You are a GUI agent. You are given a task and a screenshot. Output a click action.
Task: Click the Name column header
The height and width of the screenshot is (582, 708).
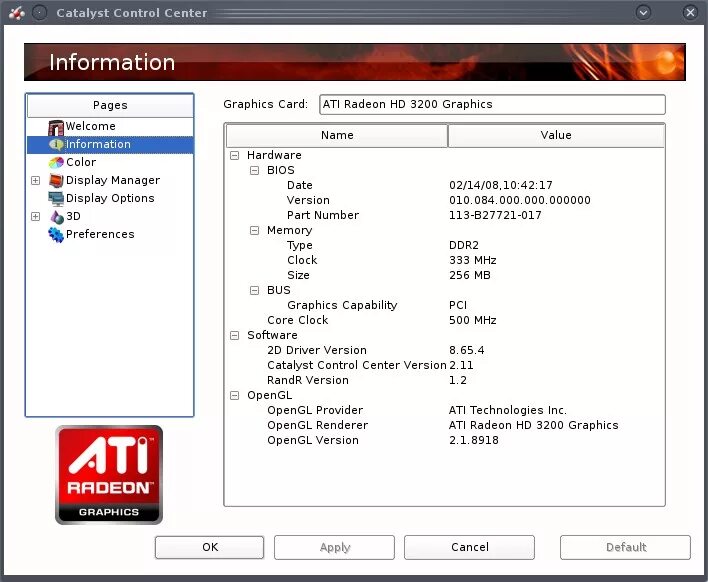click(x=337, y=135)
